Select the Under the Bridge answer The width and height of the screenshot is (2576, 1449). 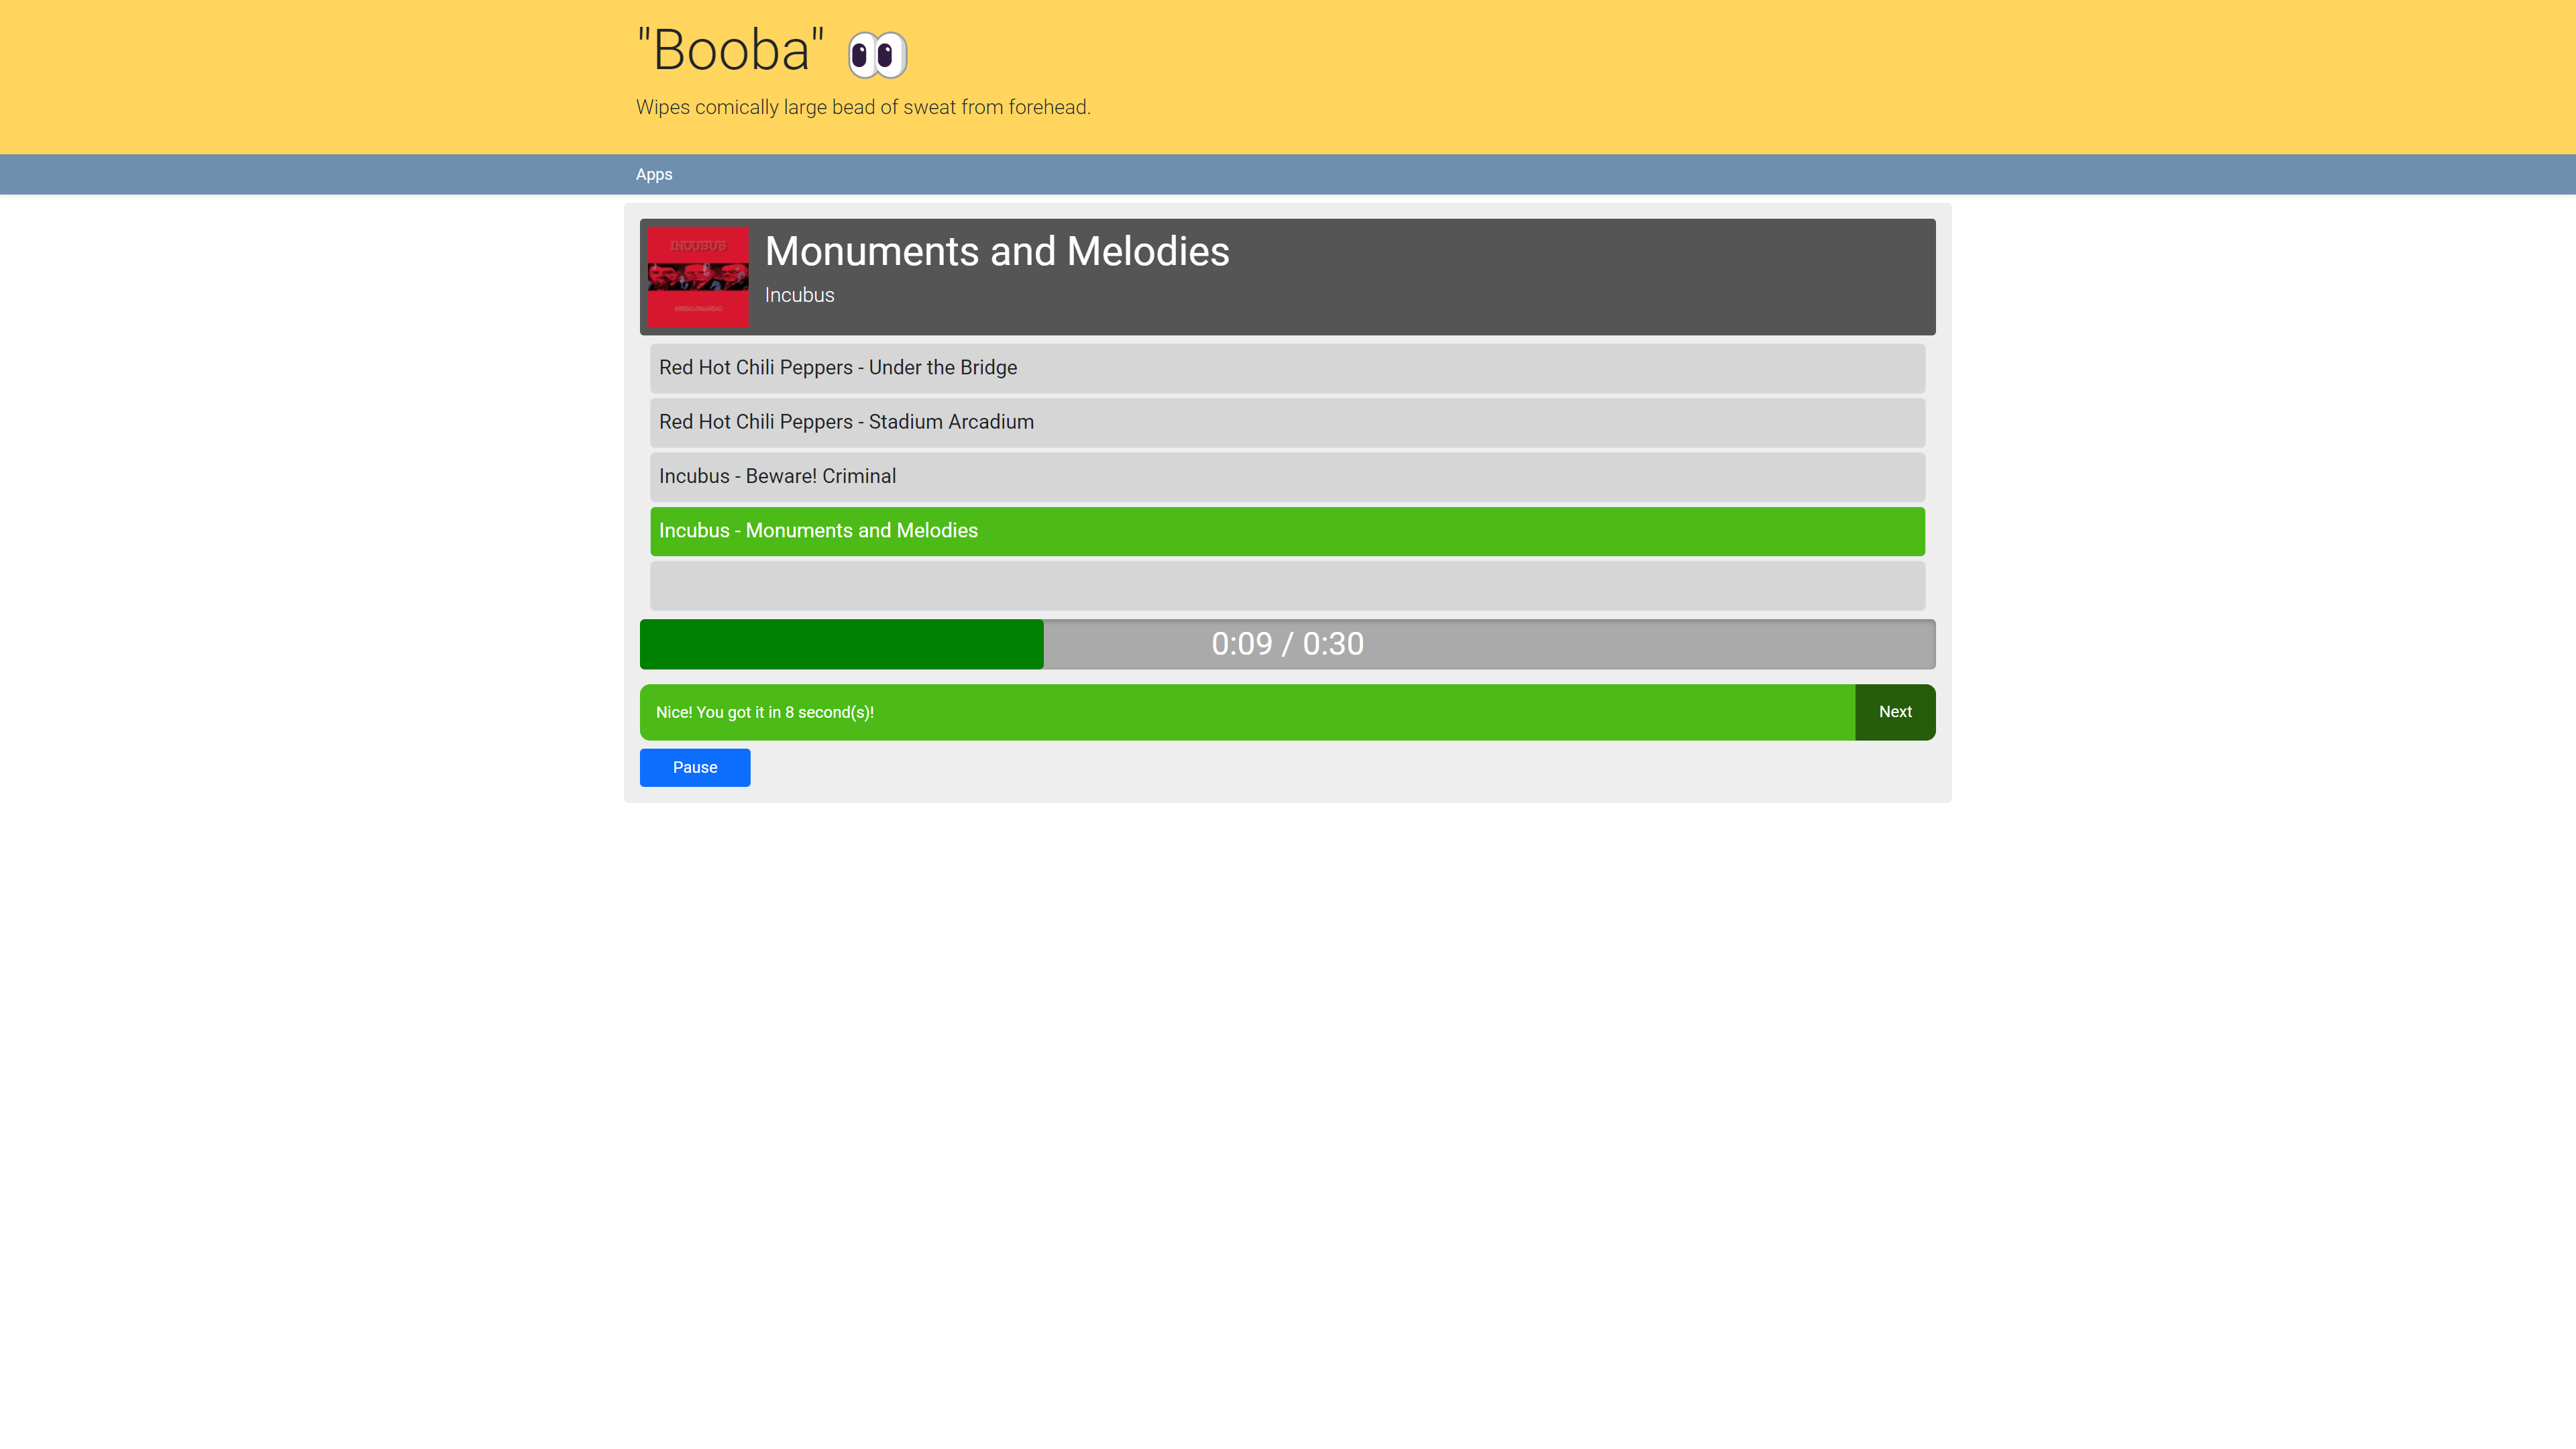(1286, 368)
